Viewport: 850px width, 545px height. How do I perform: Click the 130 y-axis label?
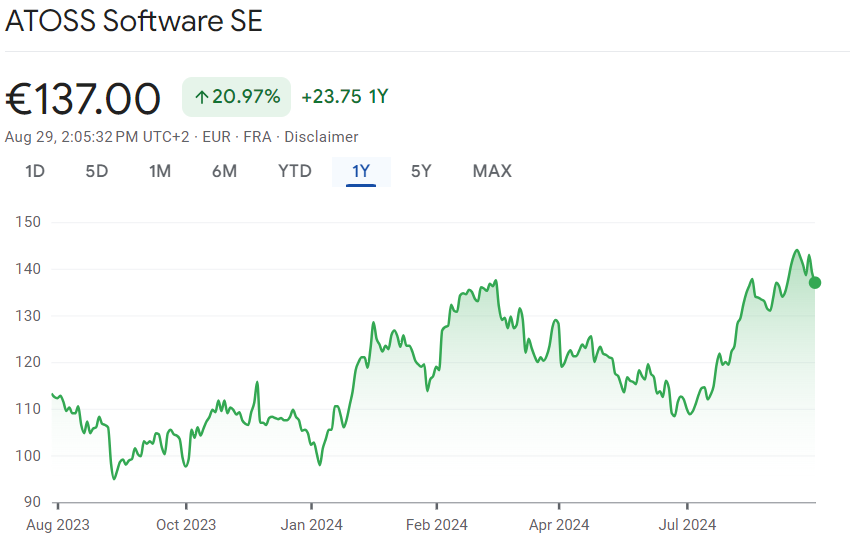28,316
